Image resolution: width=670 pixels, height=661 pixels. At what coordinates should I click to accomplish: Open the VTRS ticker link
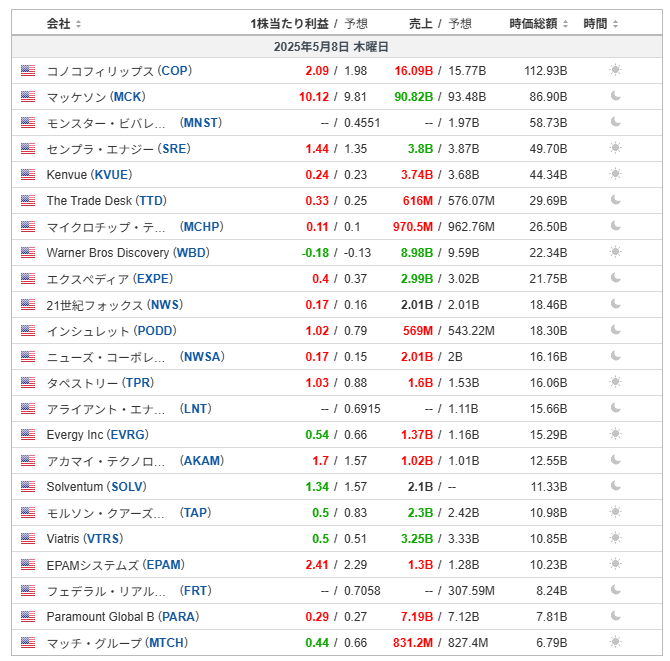click(x=103, y=538)
